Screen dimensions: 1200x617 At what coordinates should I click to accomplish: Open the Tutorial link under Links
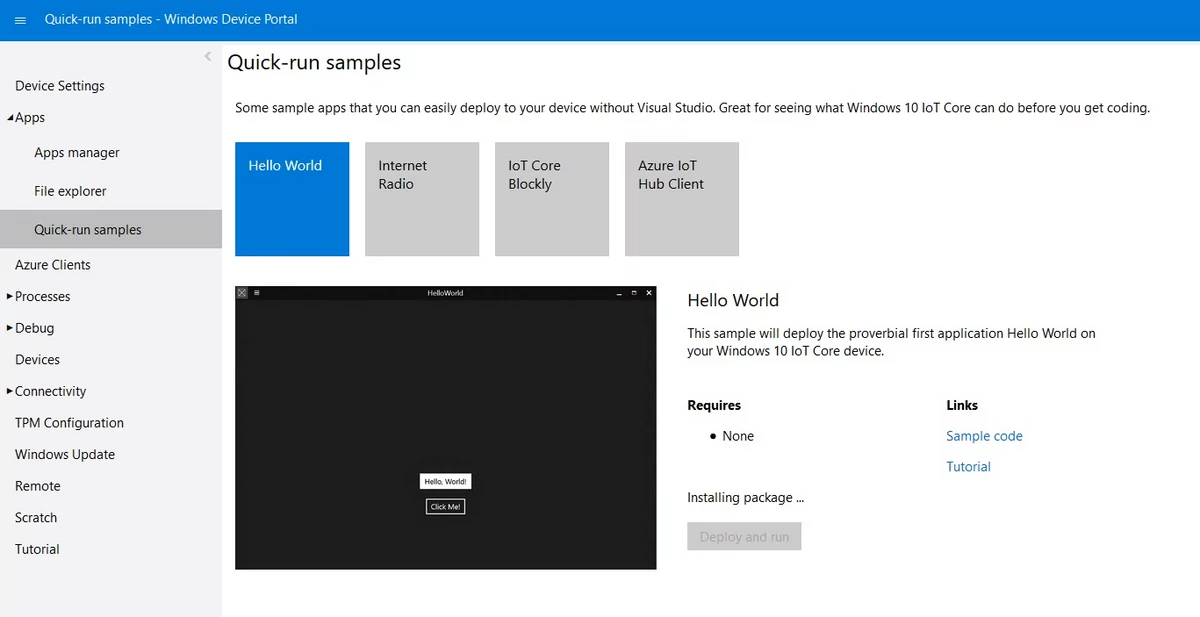click(x=968, y=467)
